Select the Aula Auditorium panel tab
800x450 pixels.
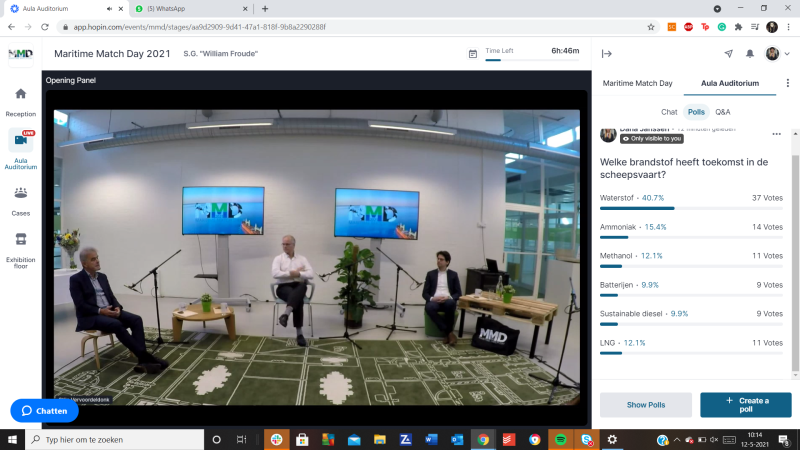(x=730, y=83)
